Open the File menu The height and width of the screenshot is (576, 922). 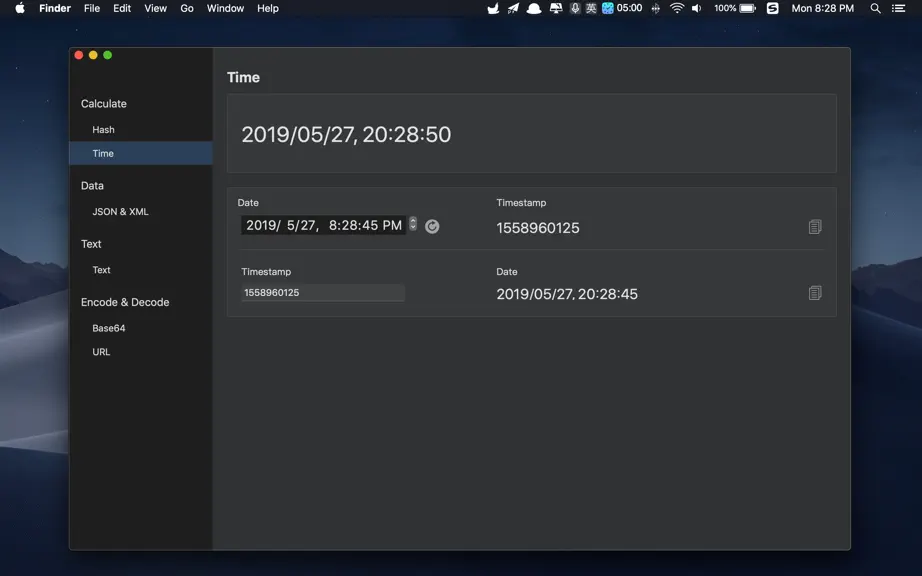[x=92, y=8]
